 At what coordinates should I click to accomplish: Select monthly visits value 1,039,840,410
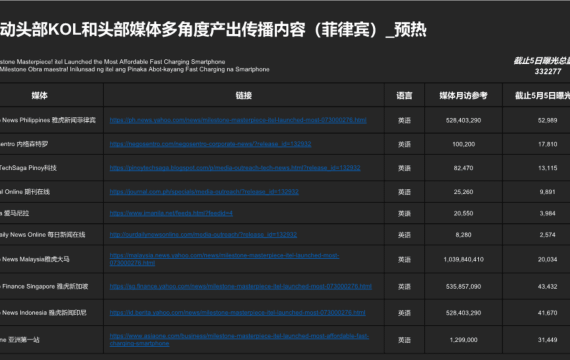[x=463, y=259]
